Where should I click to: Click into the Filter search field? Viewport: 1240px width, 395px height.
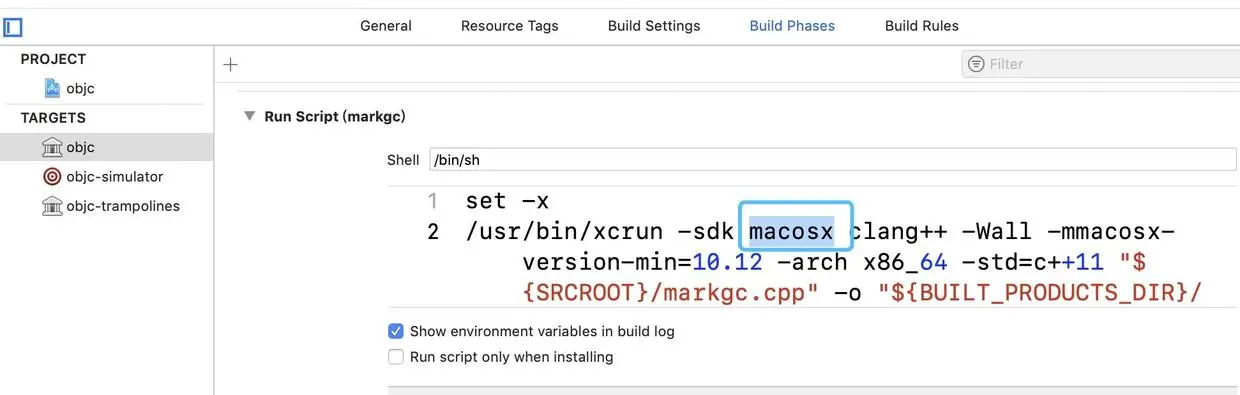[x=1100, y=64]
